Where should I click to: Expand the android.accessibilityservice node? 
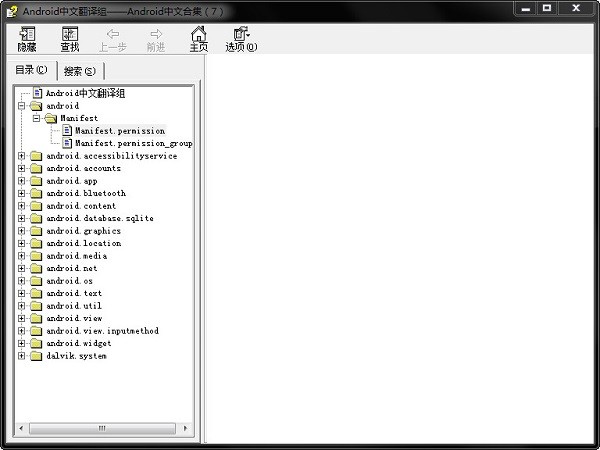[x=21, y=156]
